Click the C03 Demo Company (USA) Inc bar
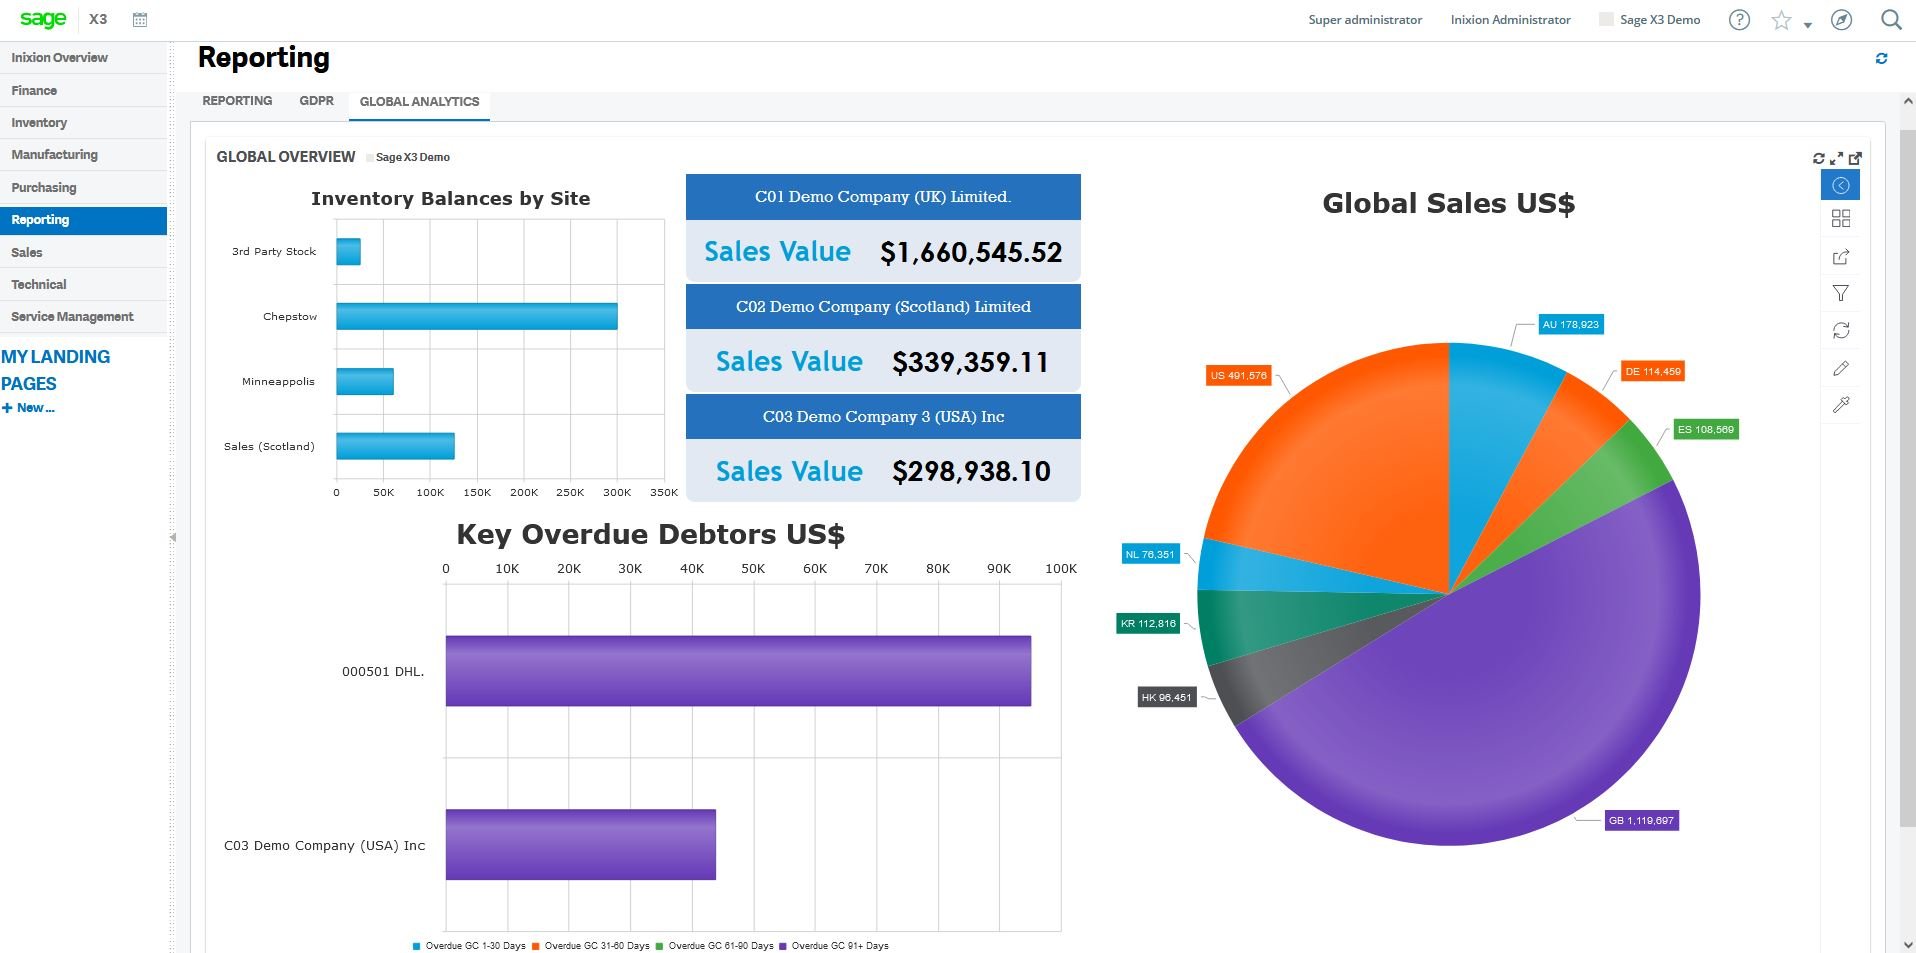Screen dimensions: 1916x953 point(581,845)
